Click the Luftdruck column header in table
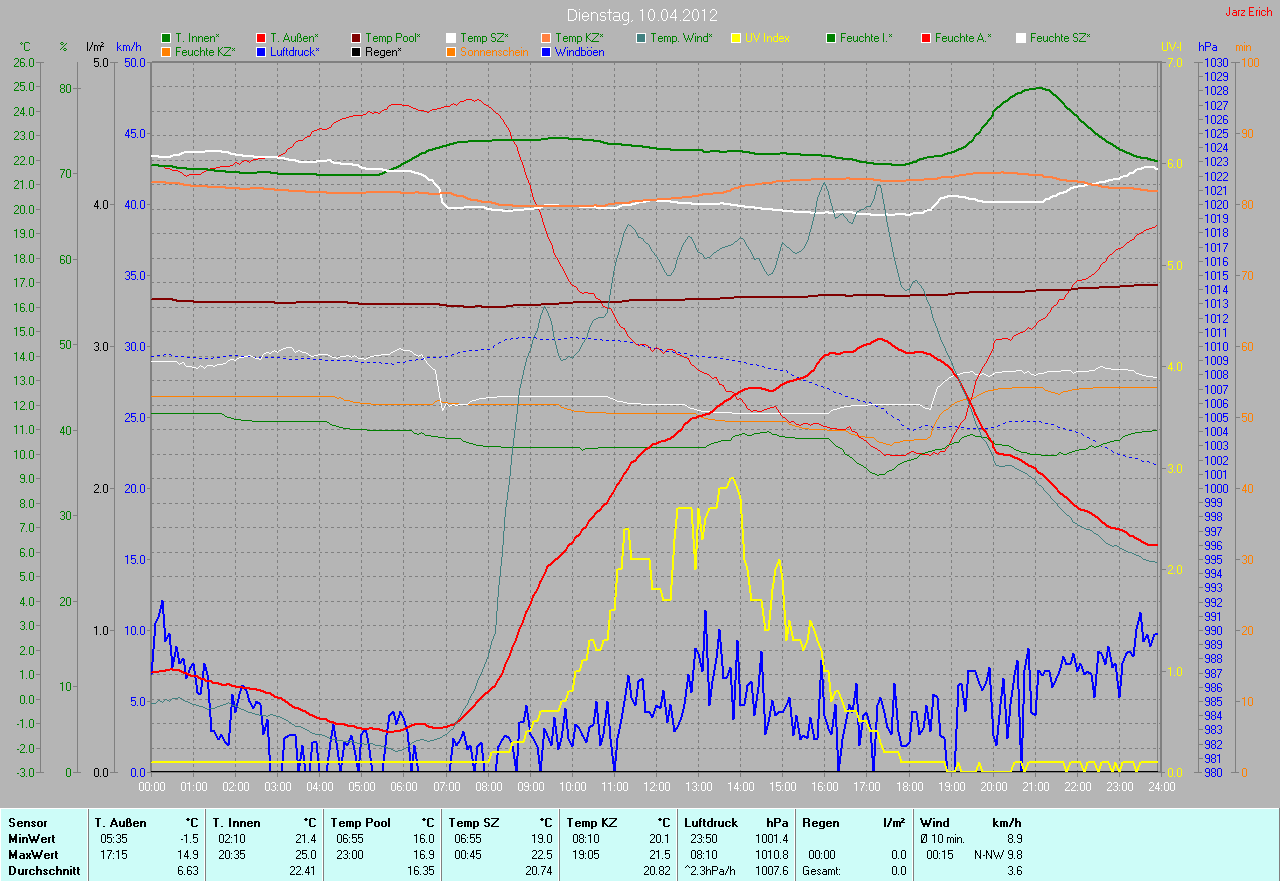Screen dimensions: 1280x881 point(709,822)
